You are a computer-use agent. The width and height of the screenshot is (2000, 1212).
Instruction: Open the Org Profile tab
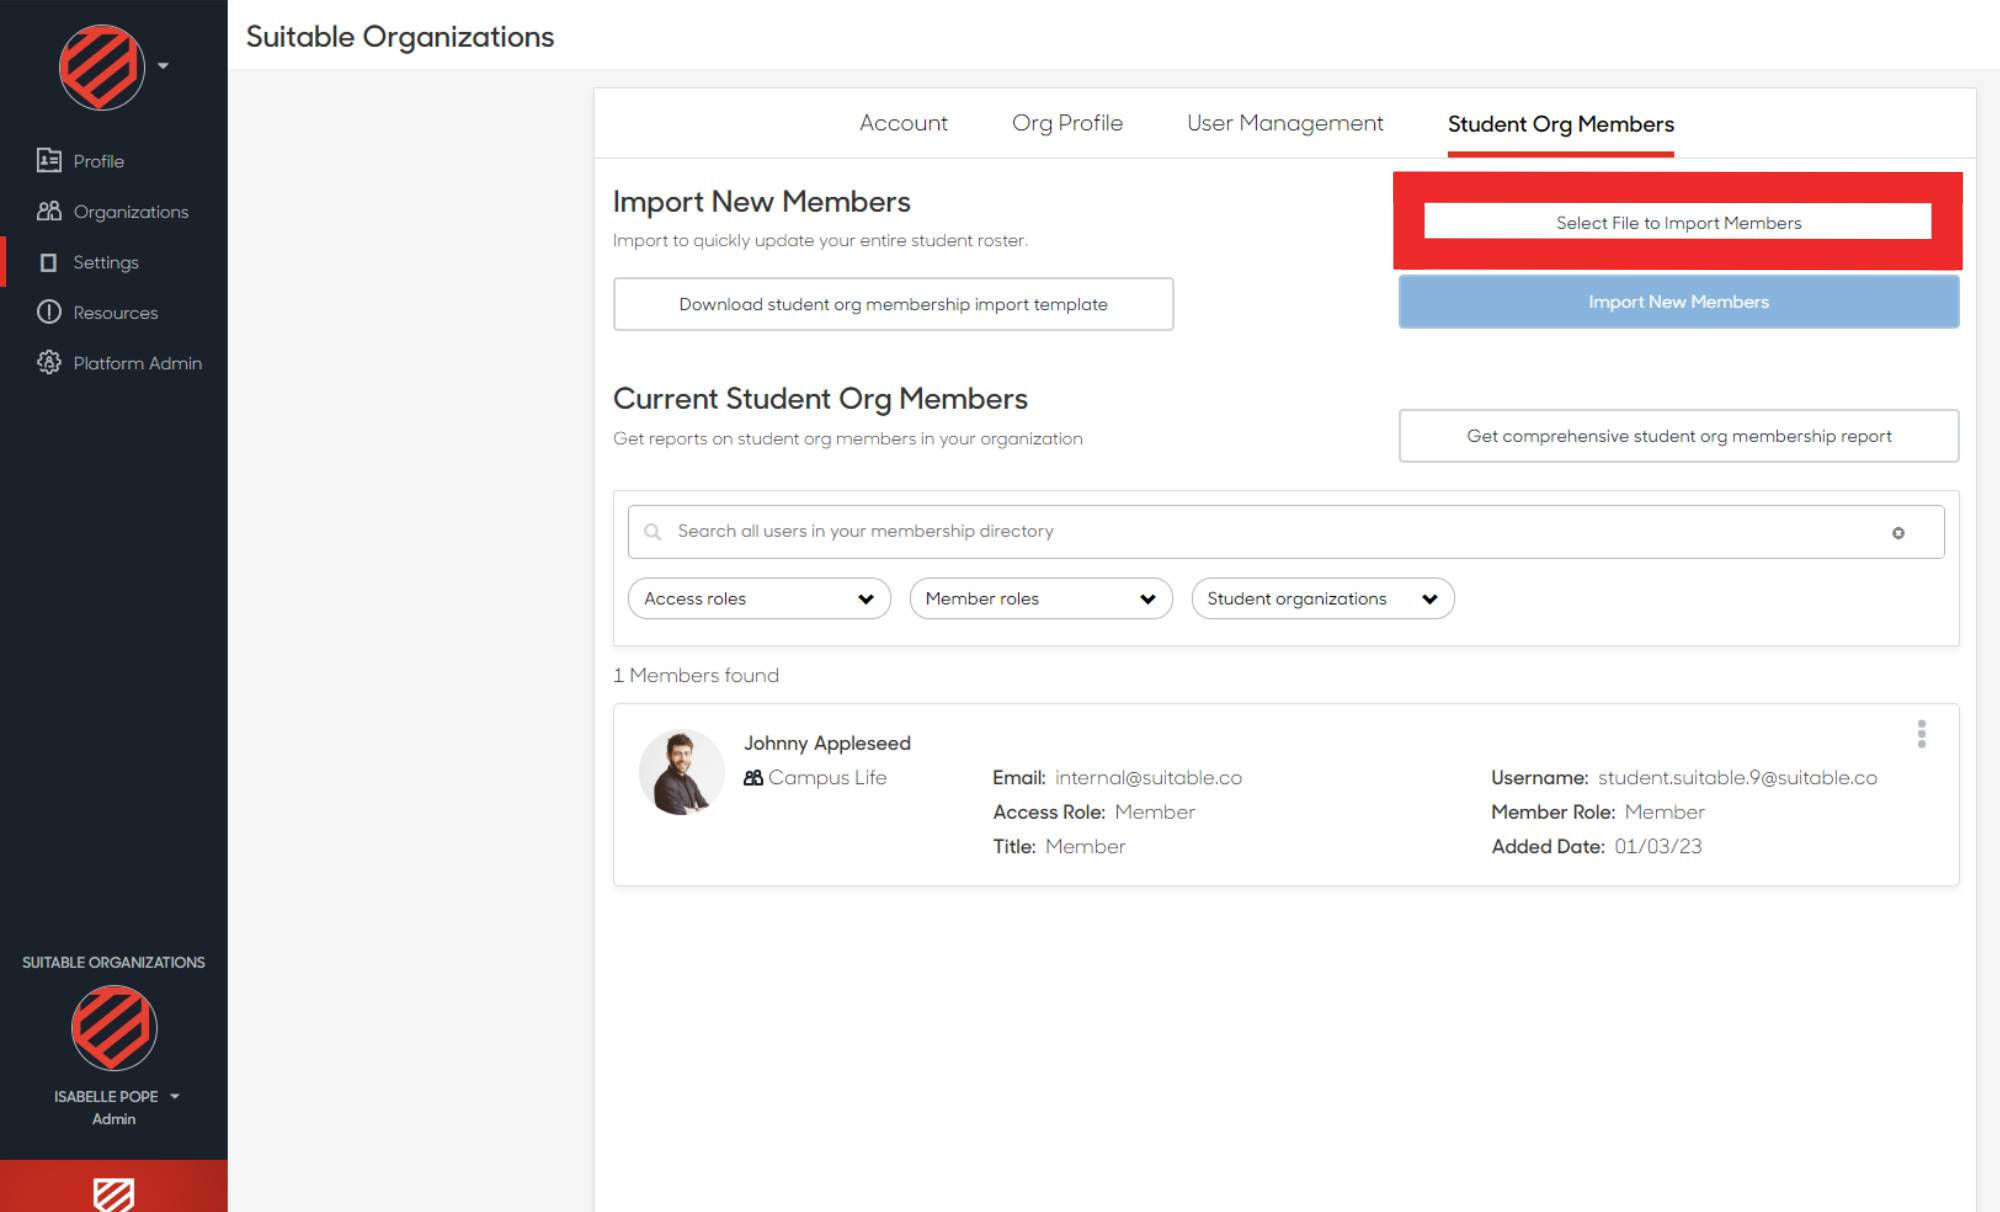(x=1066, y=123)
